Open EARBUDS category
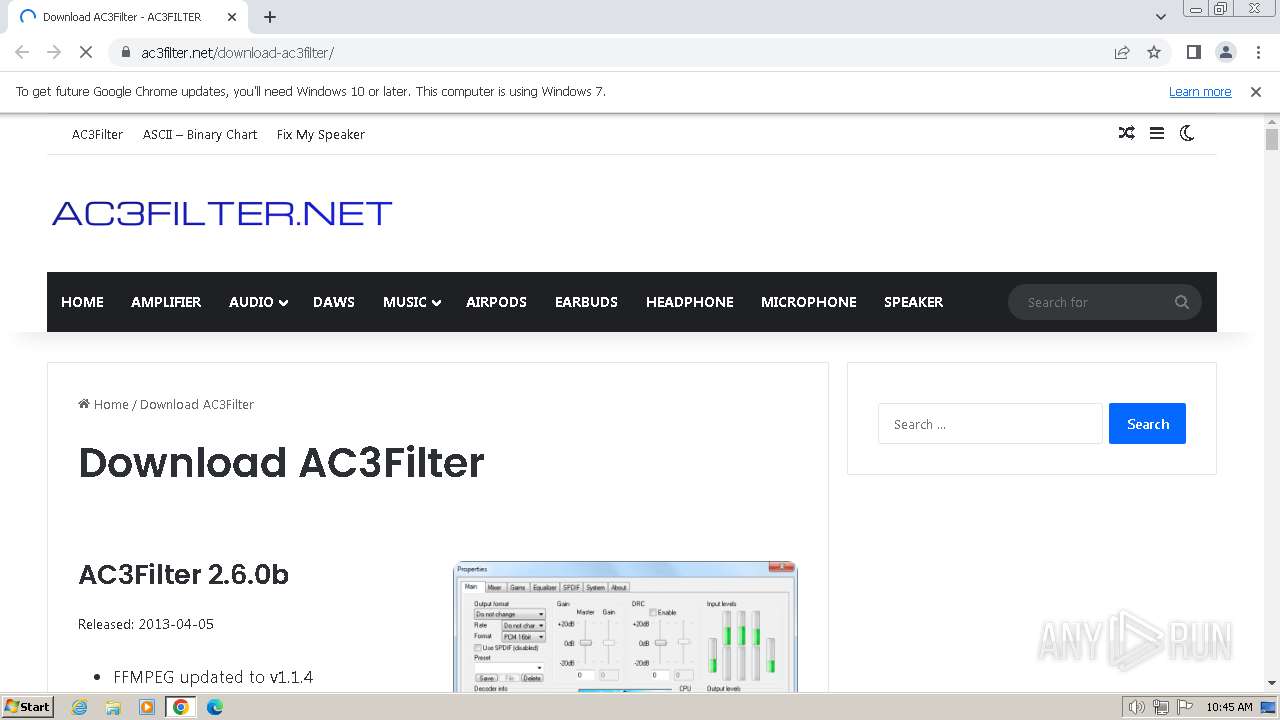Image resolution: width=1280 pixels, height=720 pixels. pos(586,302)
